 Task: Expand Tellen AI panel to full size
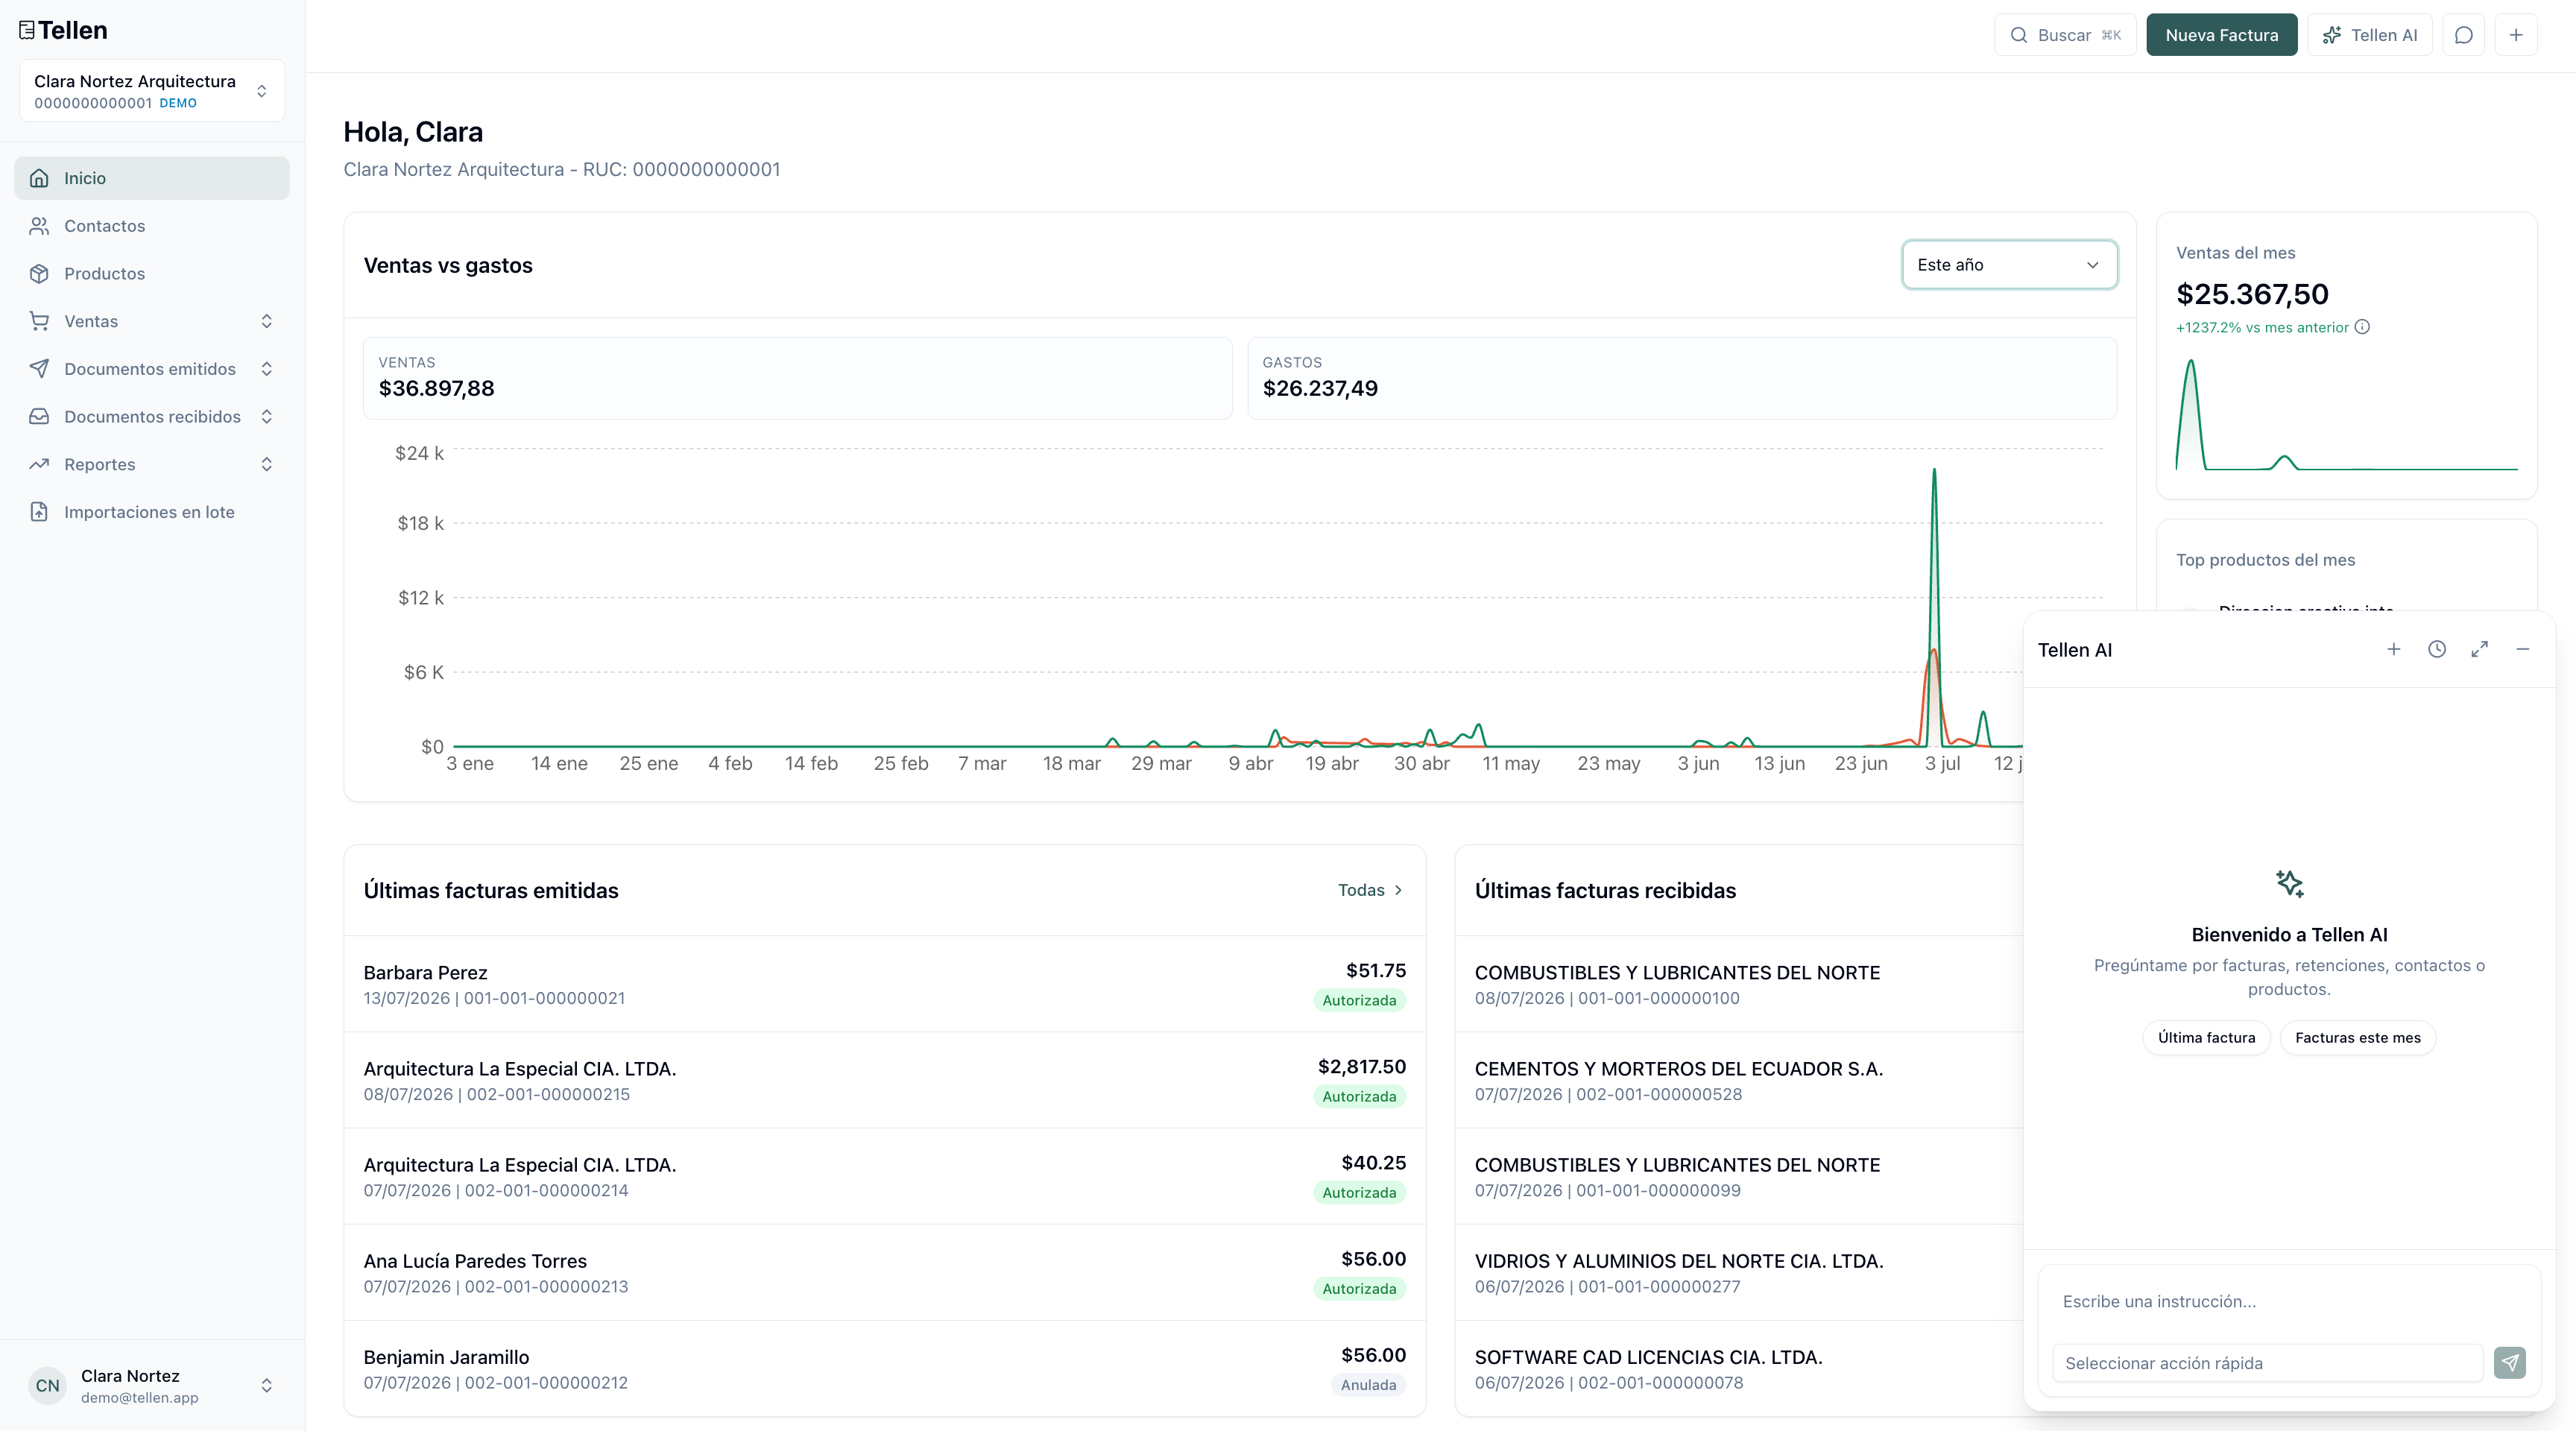coord(2480,649)
